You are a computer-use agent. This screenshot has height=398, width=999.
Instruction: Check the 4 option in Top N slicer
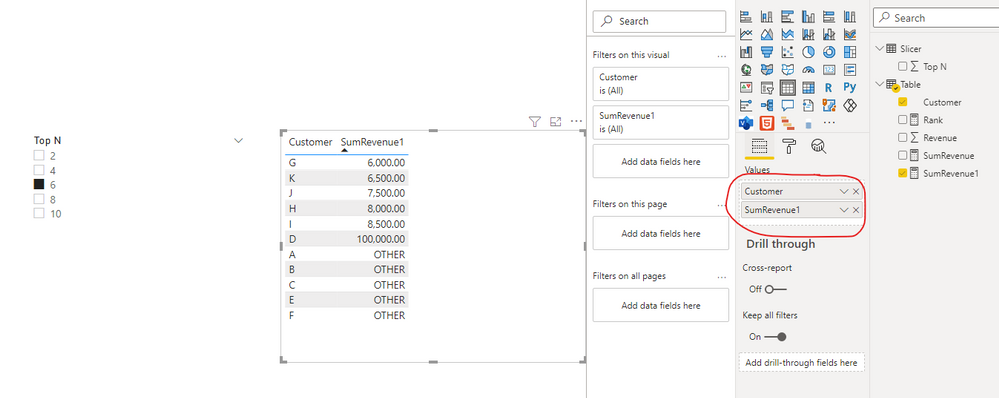coord(39,170)
